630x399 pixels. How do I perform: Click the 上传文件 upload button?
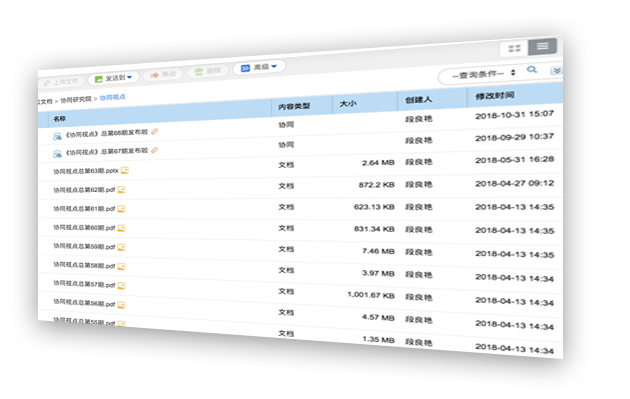pyautogui.click(x=61, y=82)
